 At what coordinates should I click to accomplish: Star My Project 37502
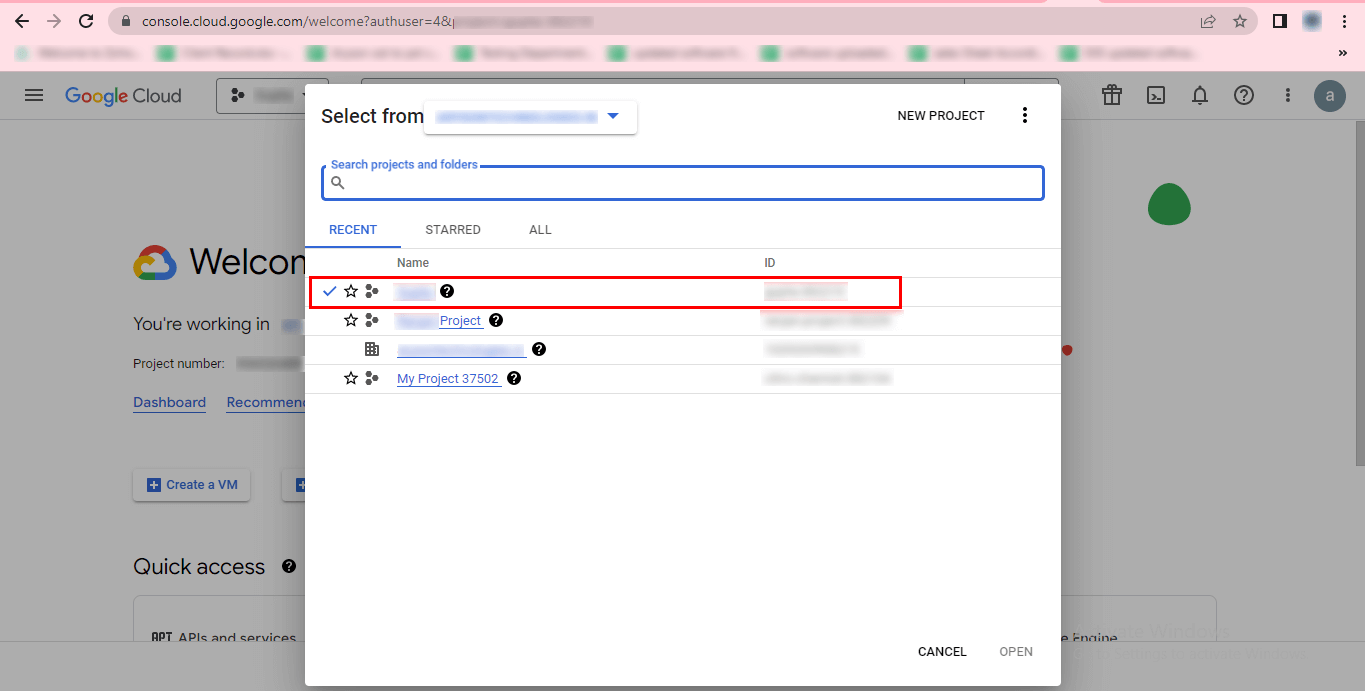[x=351, y=378]
